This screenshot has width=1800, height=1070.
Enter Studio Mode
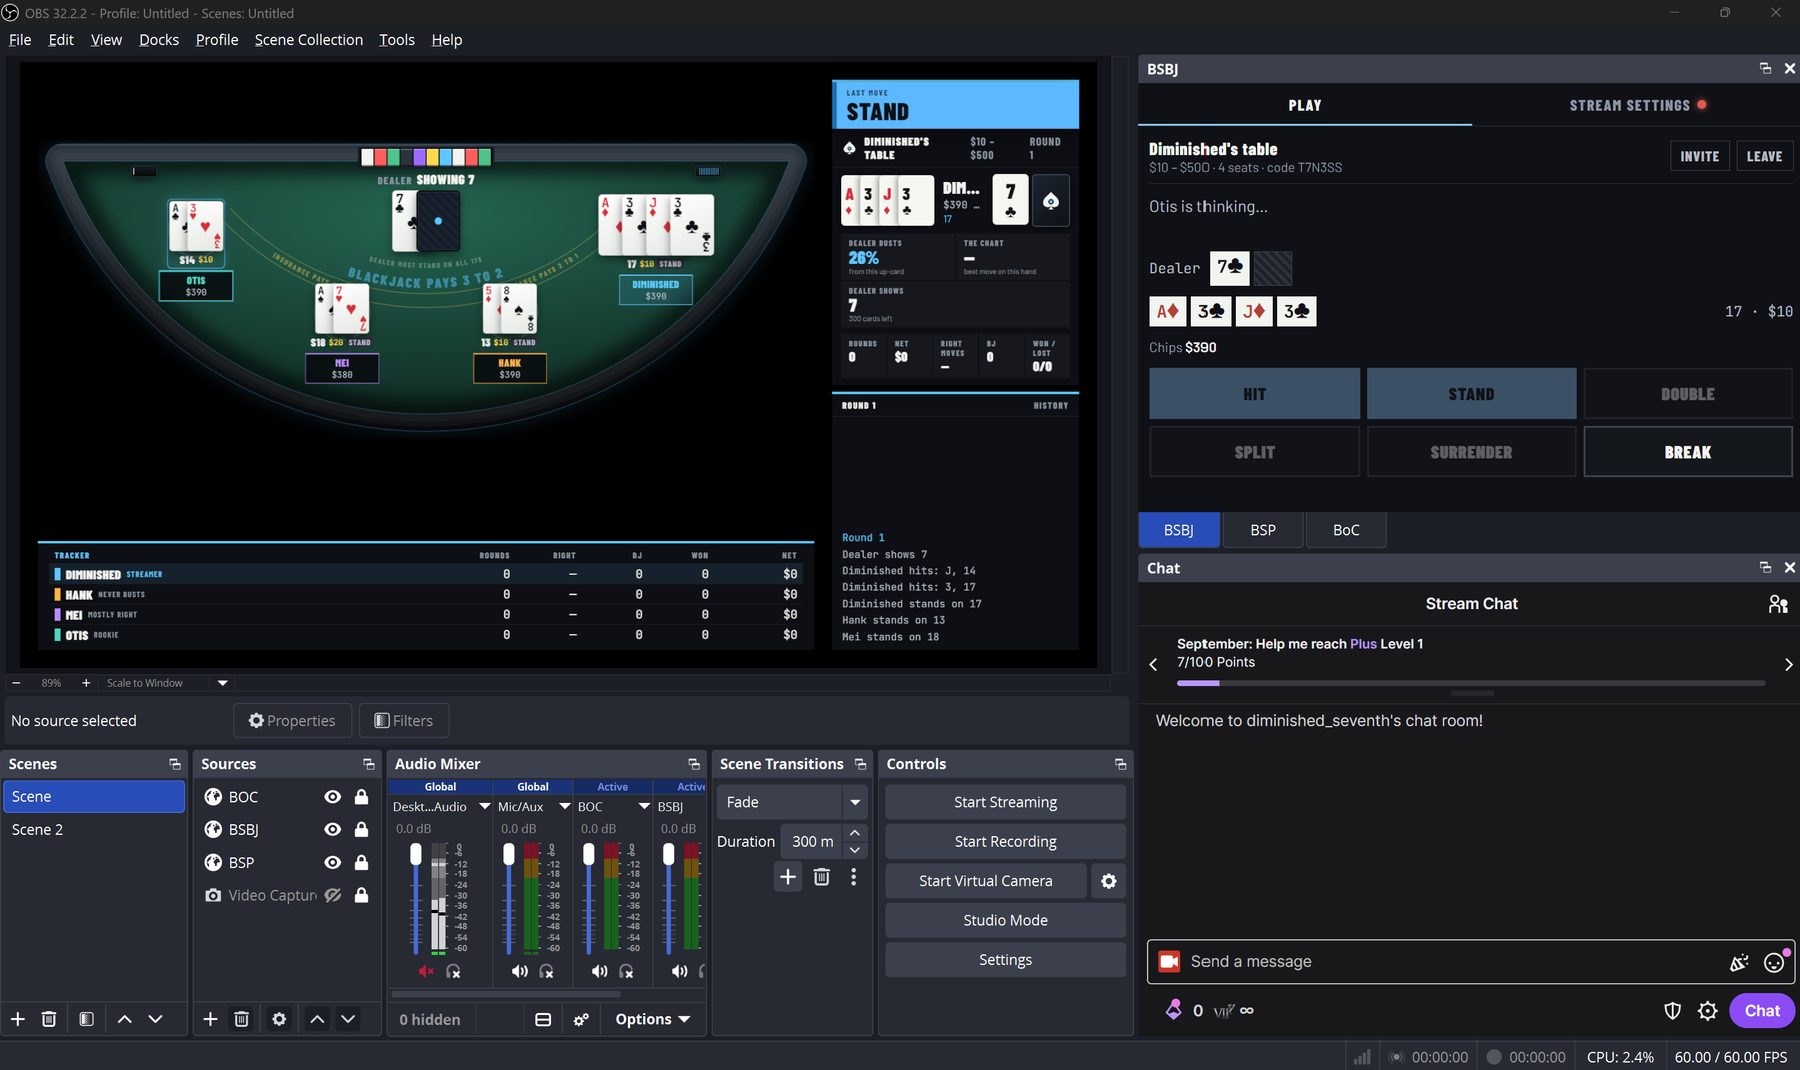(1005, 920)
